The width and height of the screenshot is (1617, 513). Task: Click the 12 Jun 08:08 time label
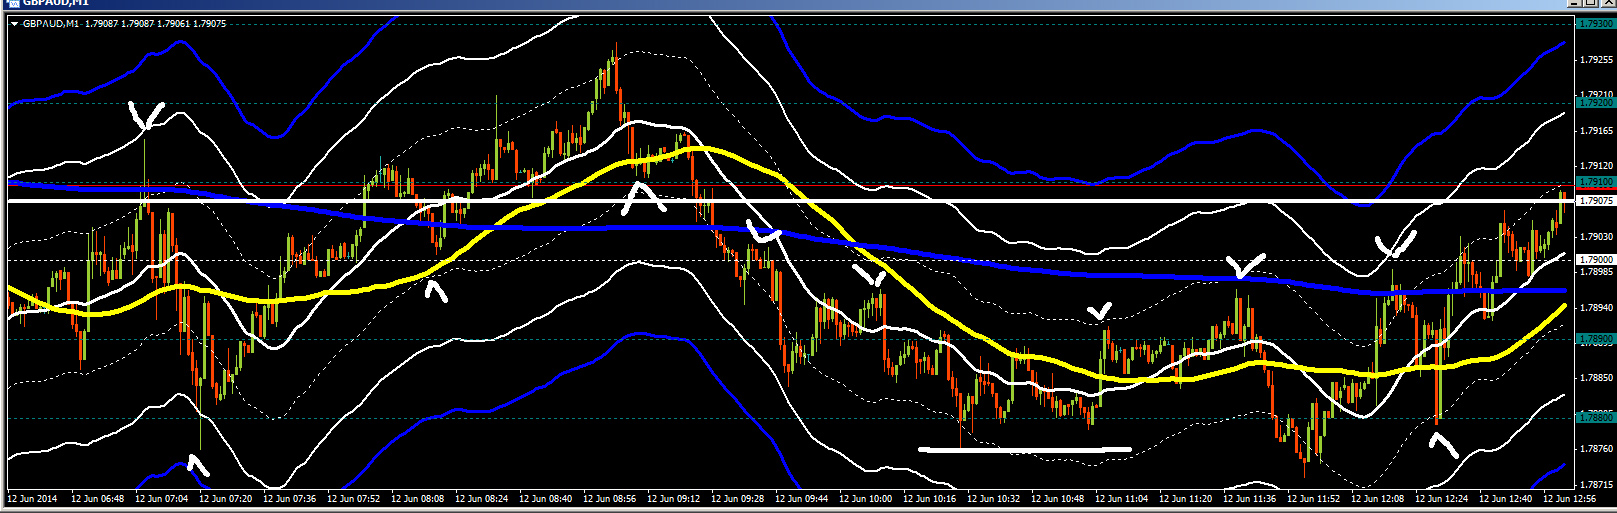[x=418, y=498]
